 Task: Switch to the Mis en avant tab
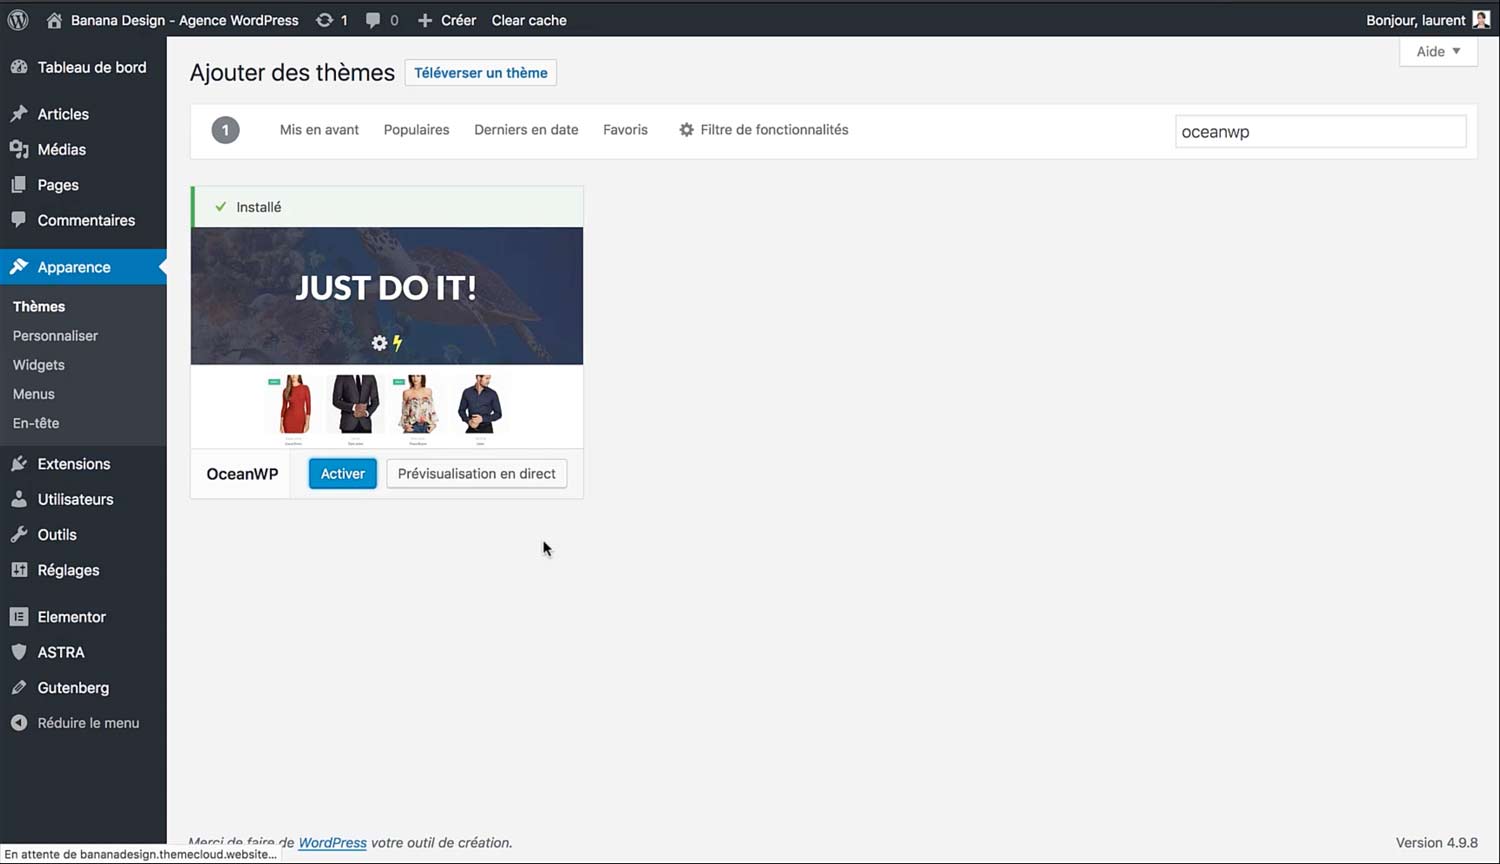tap(319, 130)
